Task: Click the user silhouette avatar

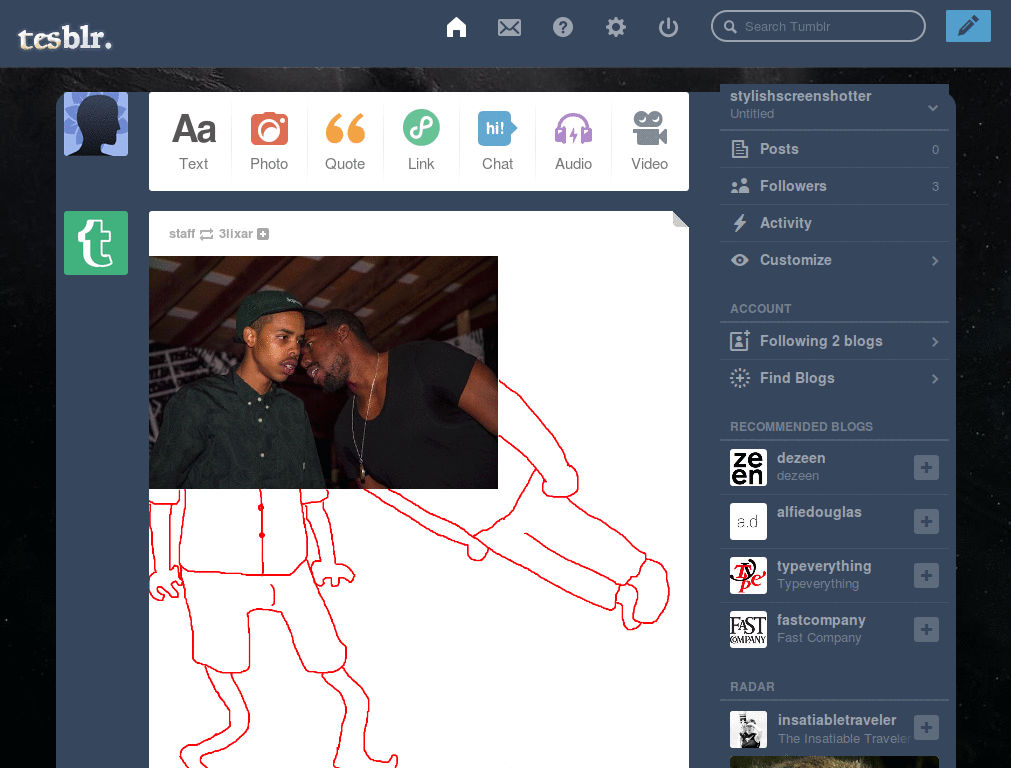Action: click(96, 124)
